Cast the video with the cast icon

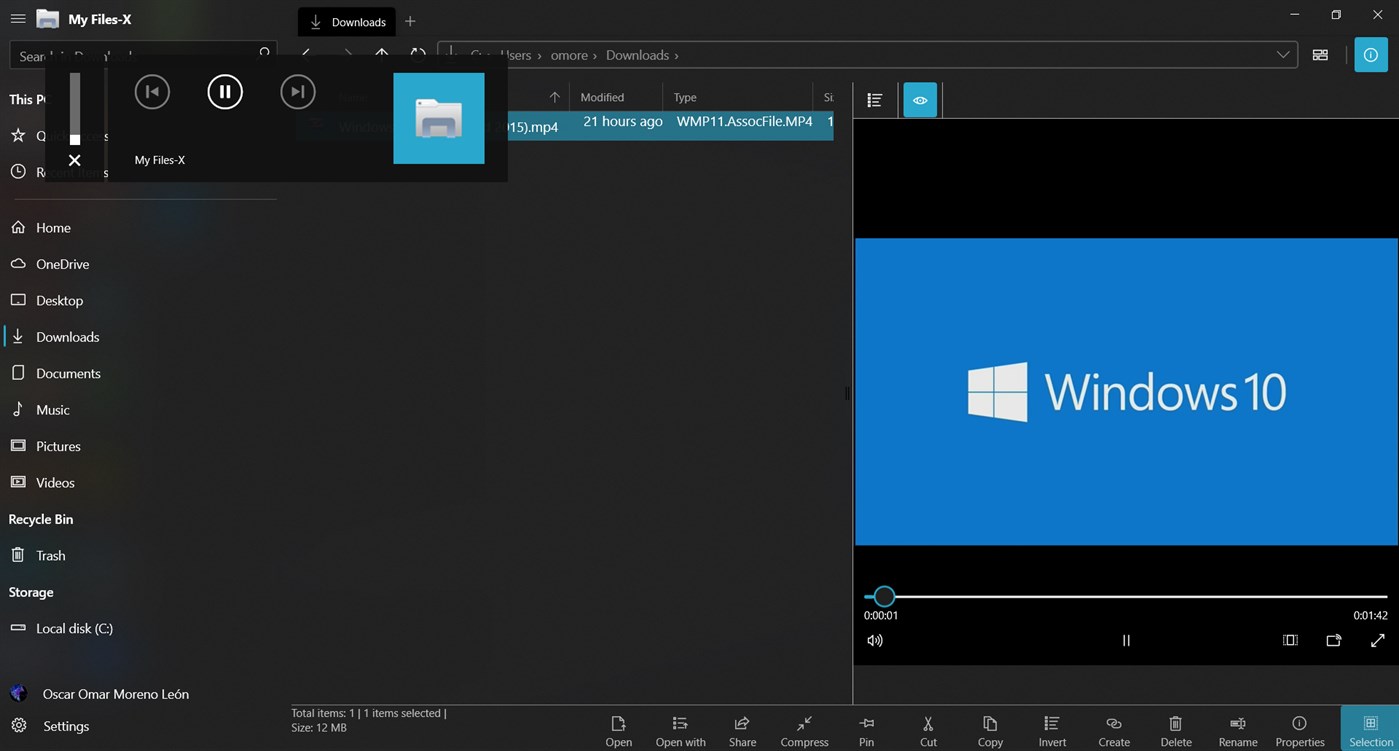1333,640
